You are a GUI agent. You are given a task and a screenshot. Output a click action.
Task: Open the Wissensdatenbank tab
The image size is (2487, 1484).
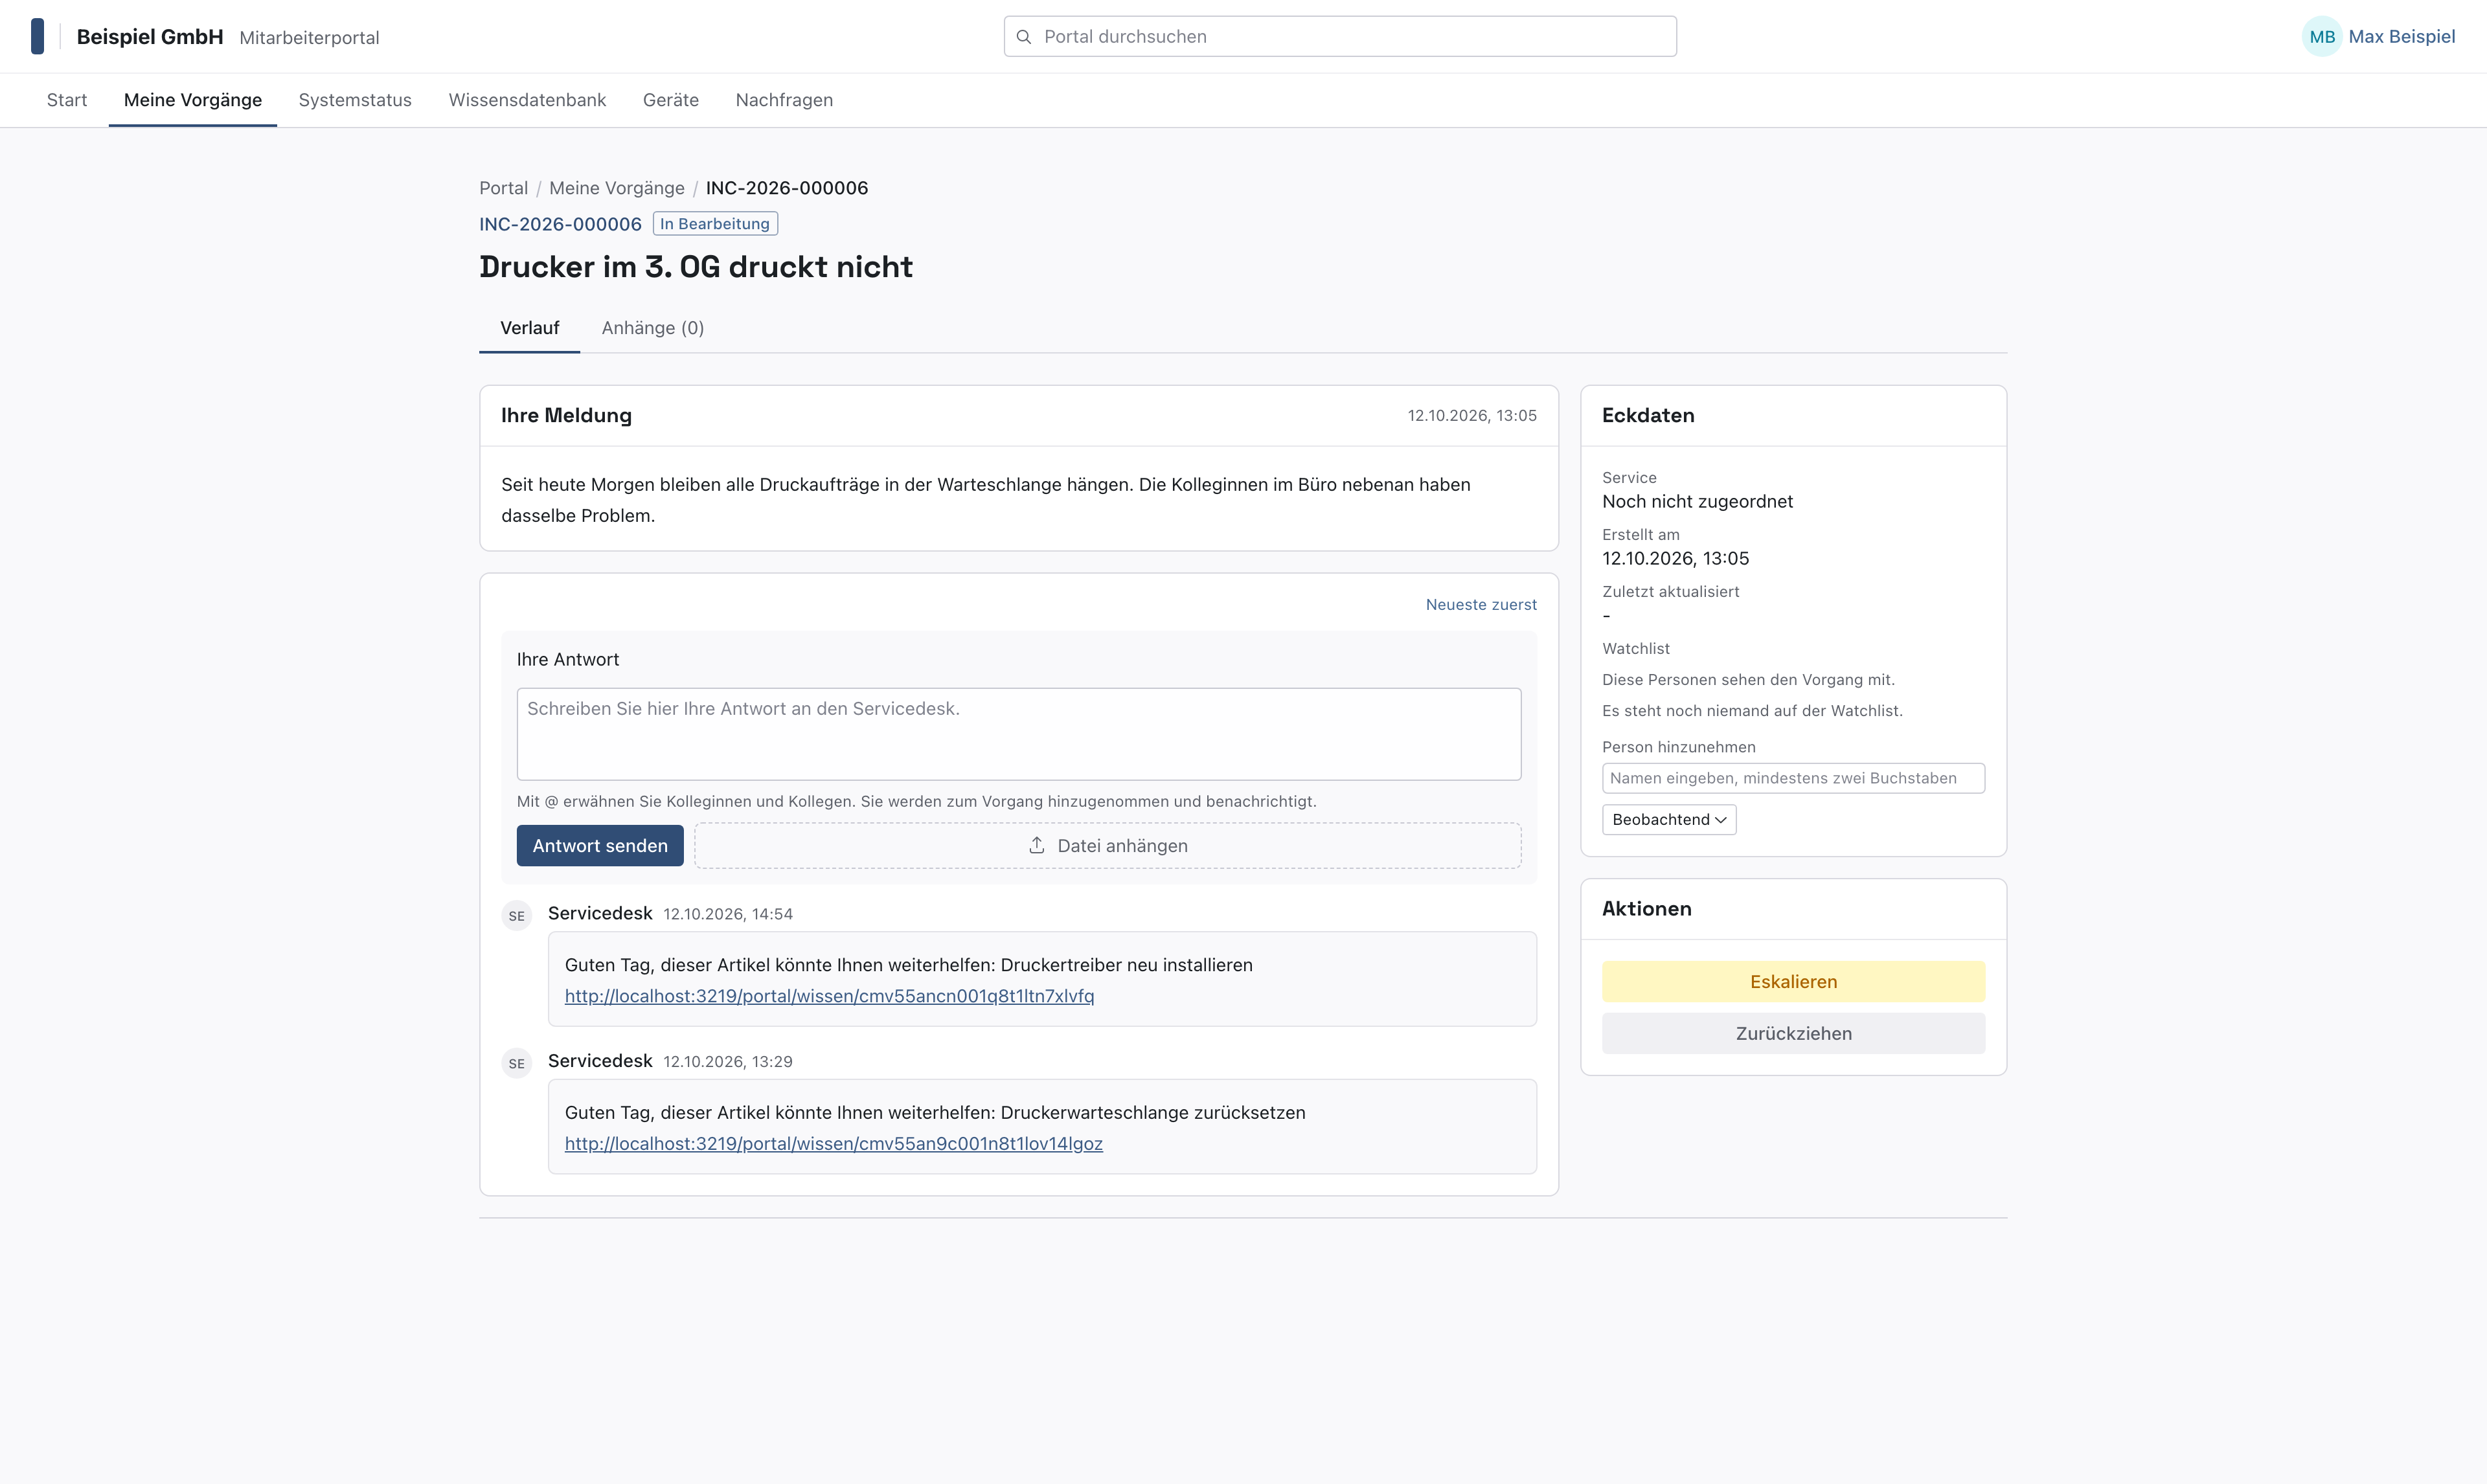[527, 100]
